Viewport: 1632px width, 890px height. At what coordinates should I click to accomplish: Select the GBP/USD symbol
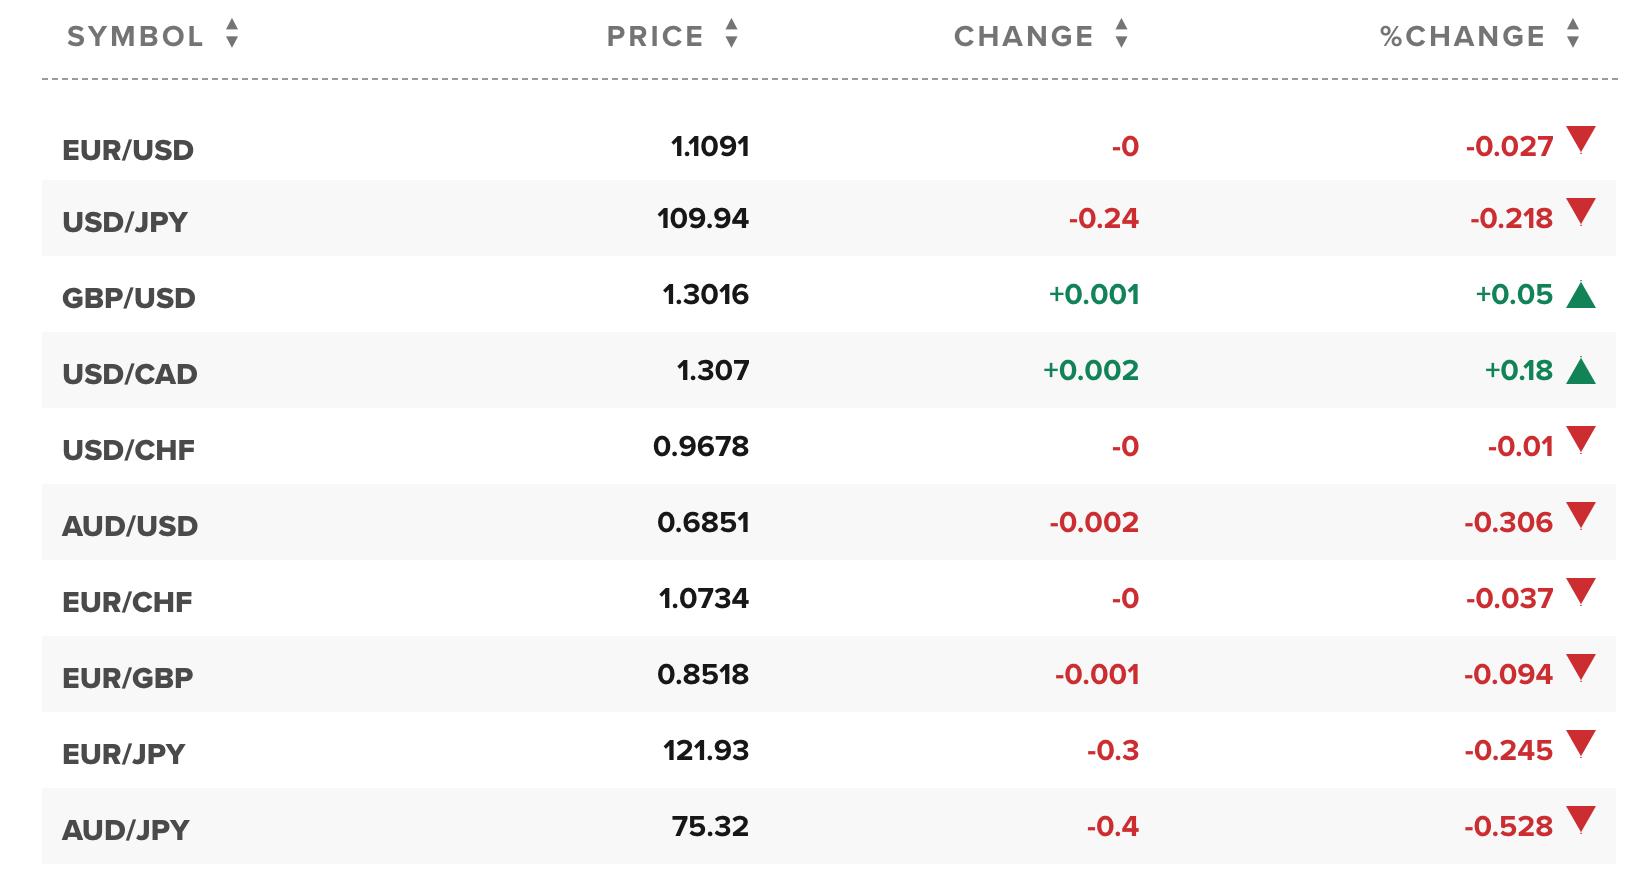pyautogui.click(x=129, y=298)
